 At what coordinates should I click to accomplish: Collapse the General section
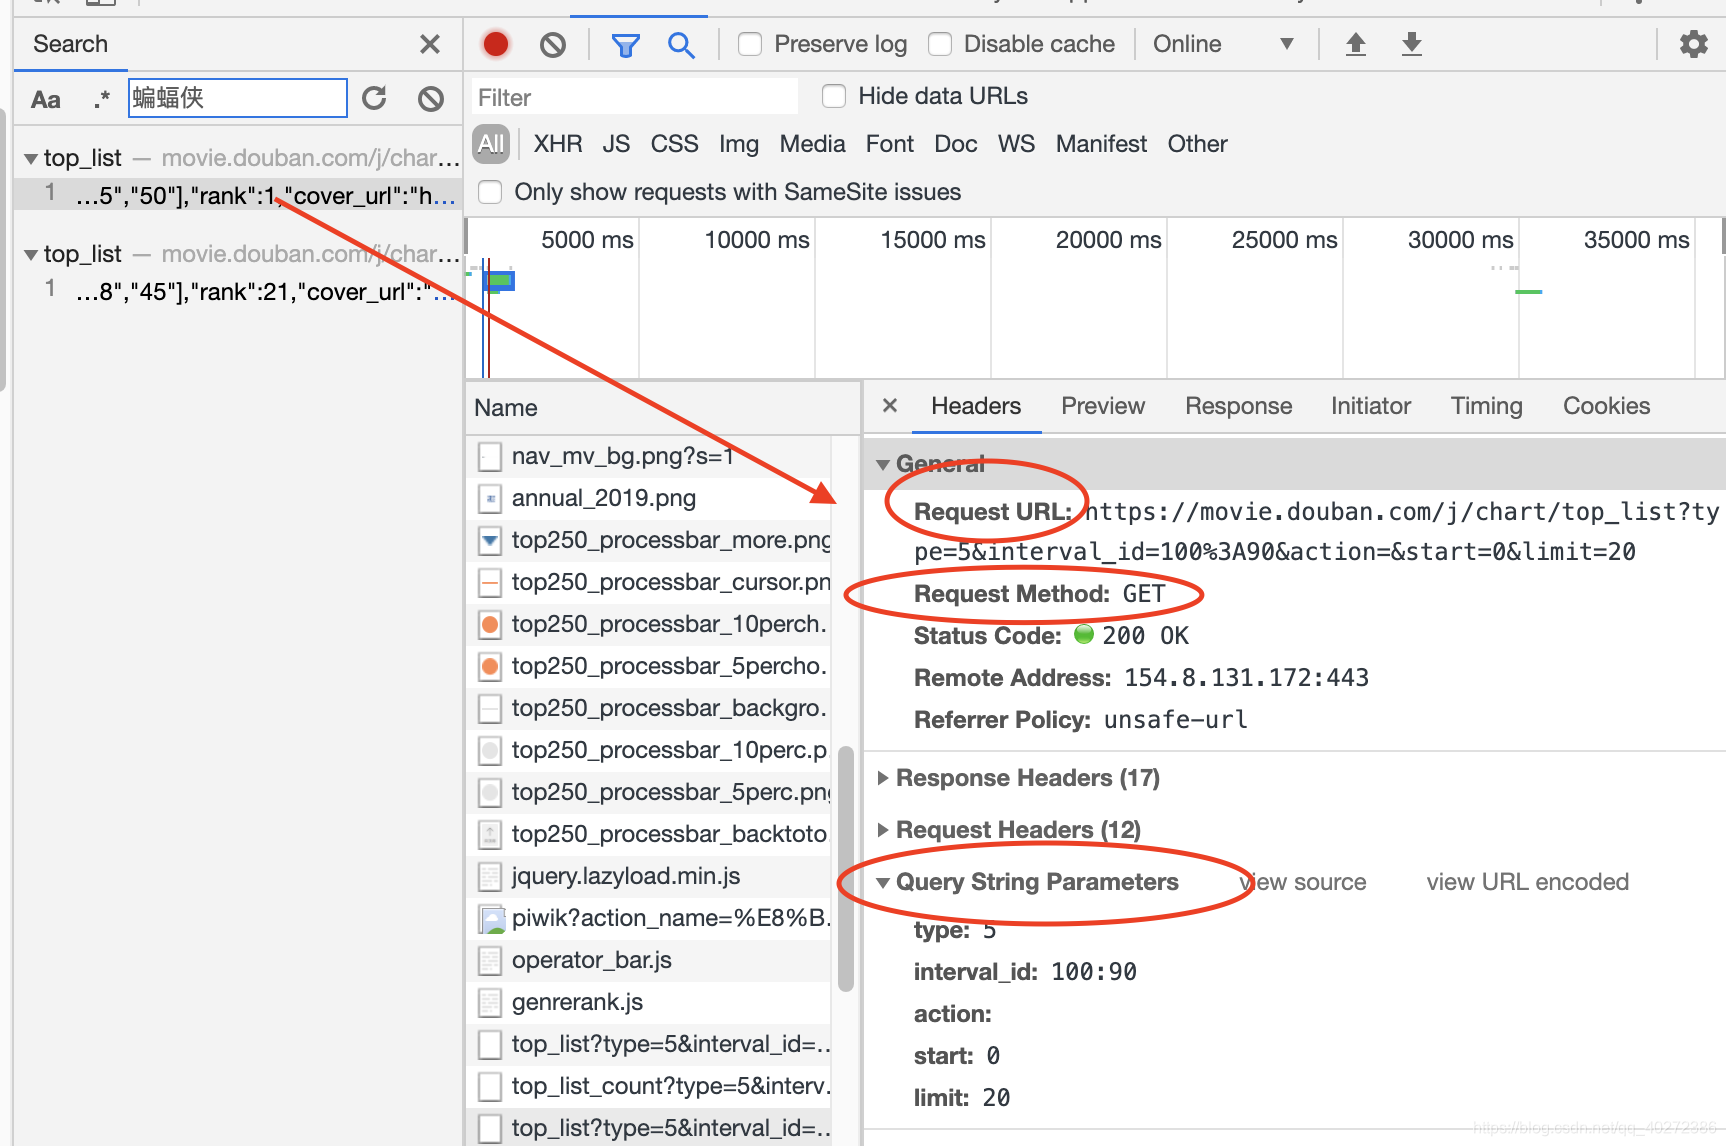click(883, 464)
